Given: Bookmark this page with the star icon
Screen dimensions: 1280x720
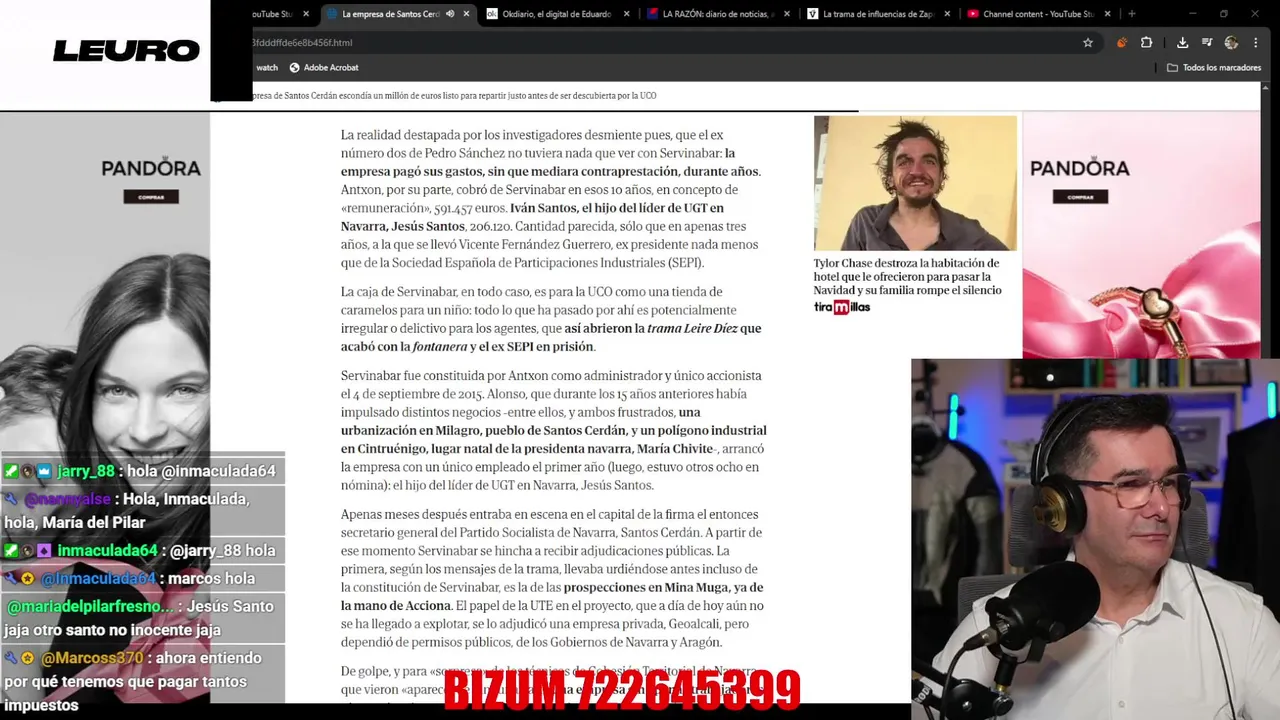Looking at the screenshot, I should click(1088, 43).
